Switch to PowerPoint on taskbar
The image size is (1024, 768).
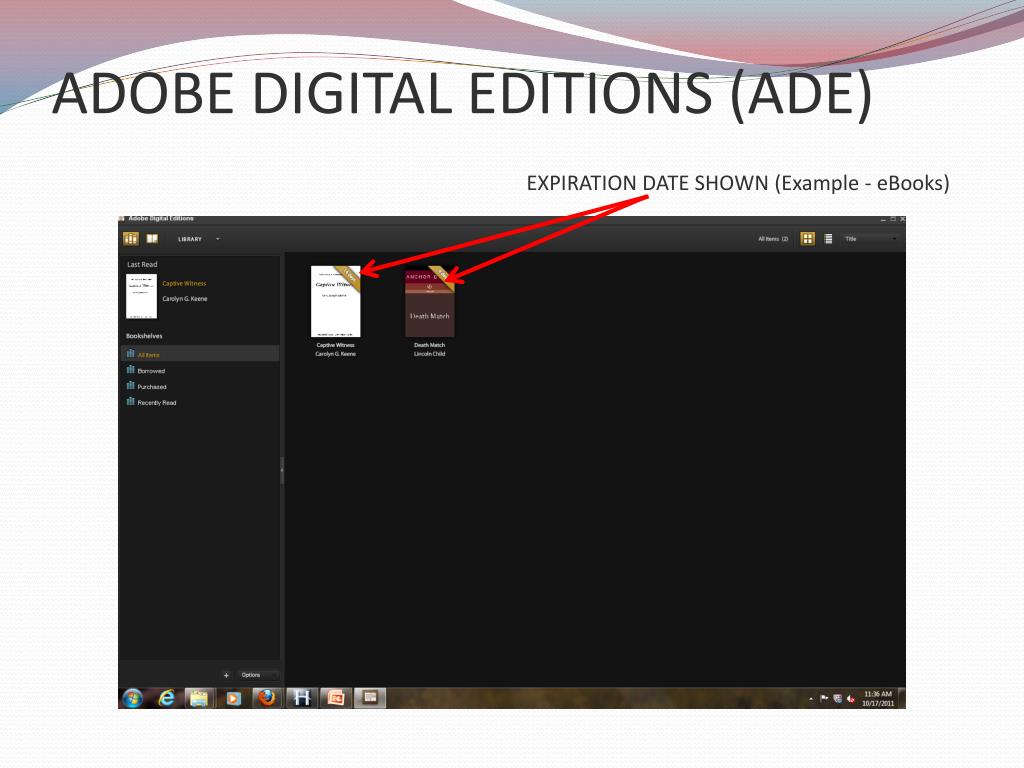point(336,698)
